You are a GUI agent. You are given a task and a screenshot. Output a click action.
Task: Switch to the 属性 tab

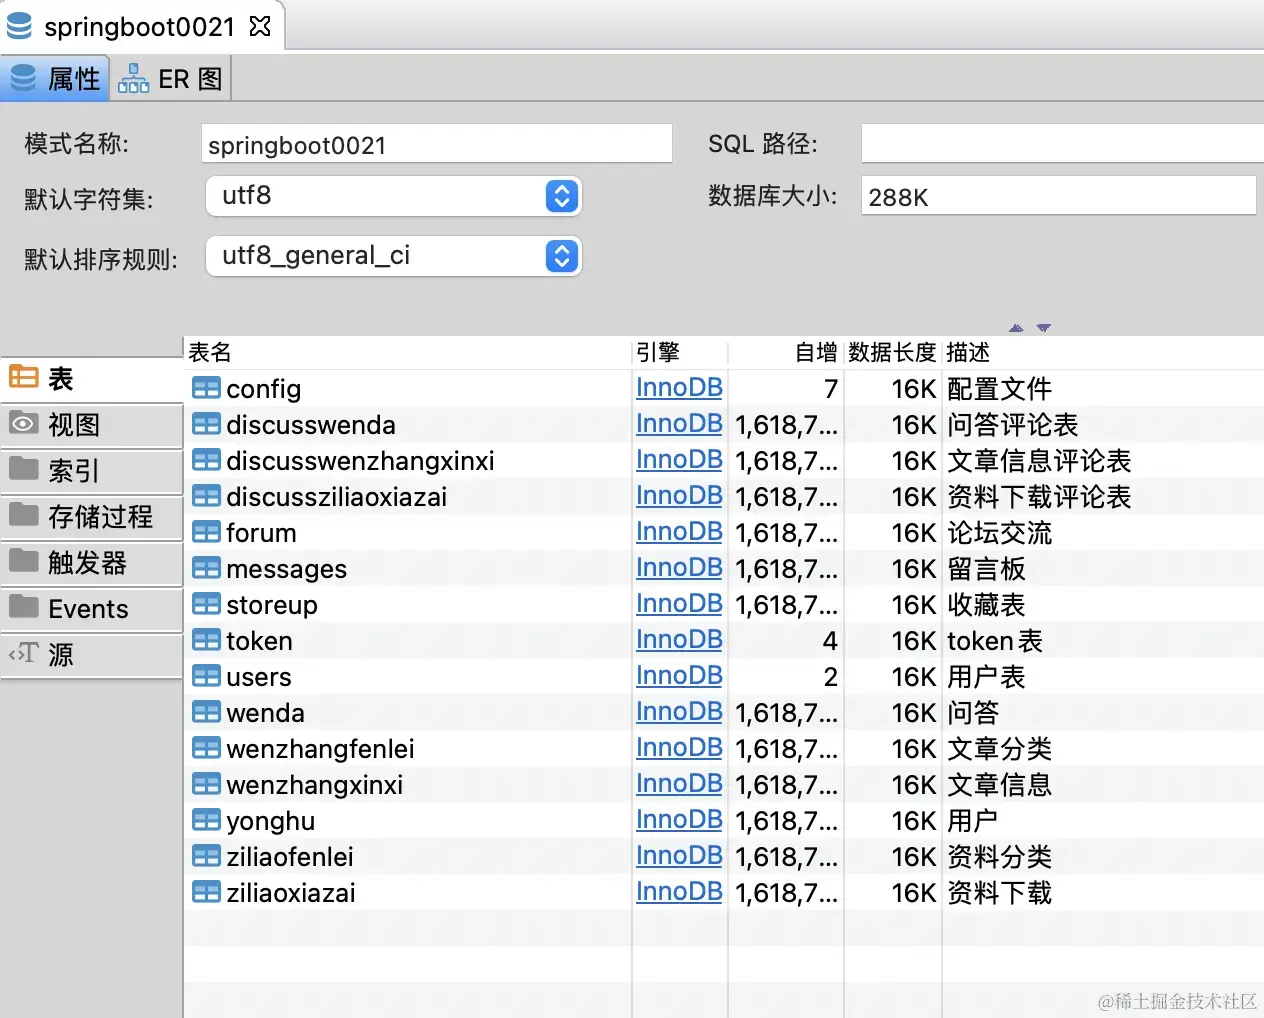click(x=54, y=78)
